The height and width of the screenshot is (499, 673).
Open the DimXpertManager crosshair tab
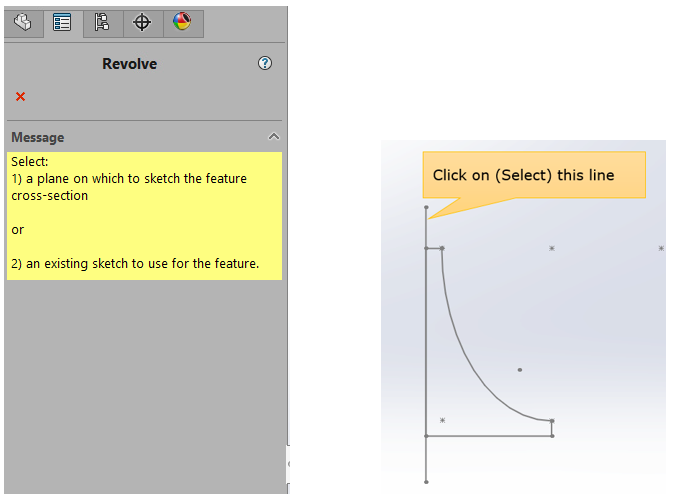[x=142, y=22]
